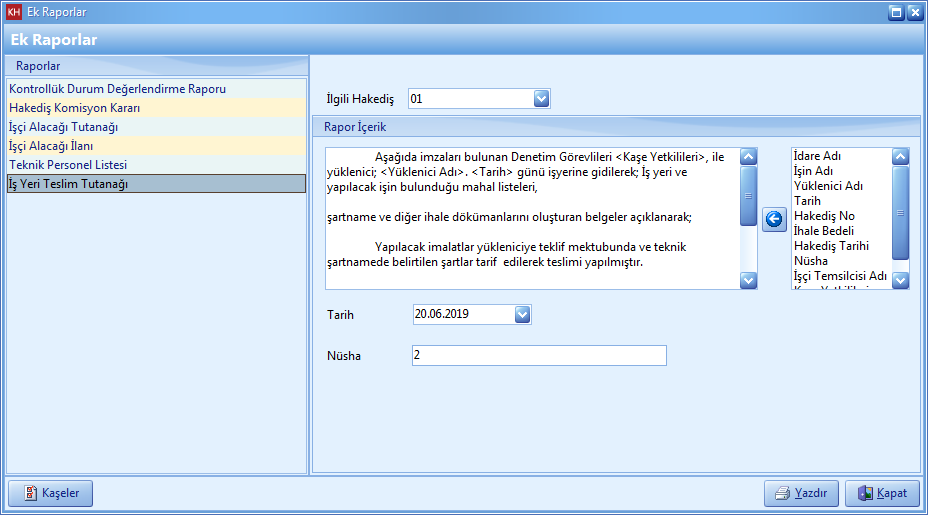Select Kontrollük Durum Değerlendirme Raporu report
Viewport: 928px width, 515px height.
(x=117, y=89)
